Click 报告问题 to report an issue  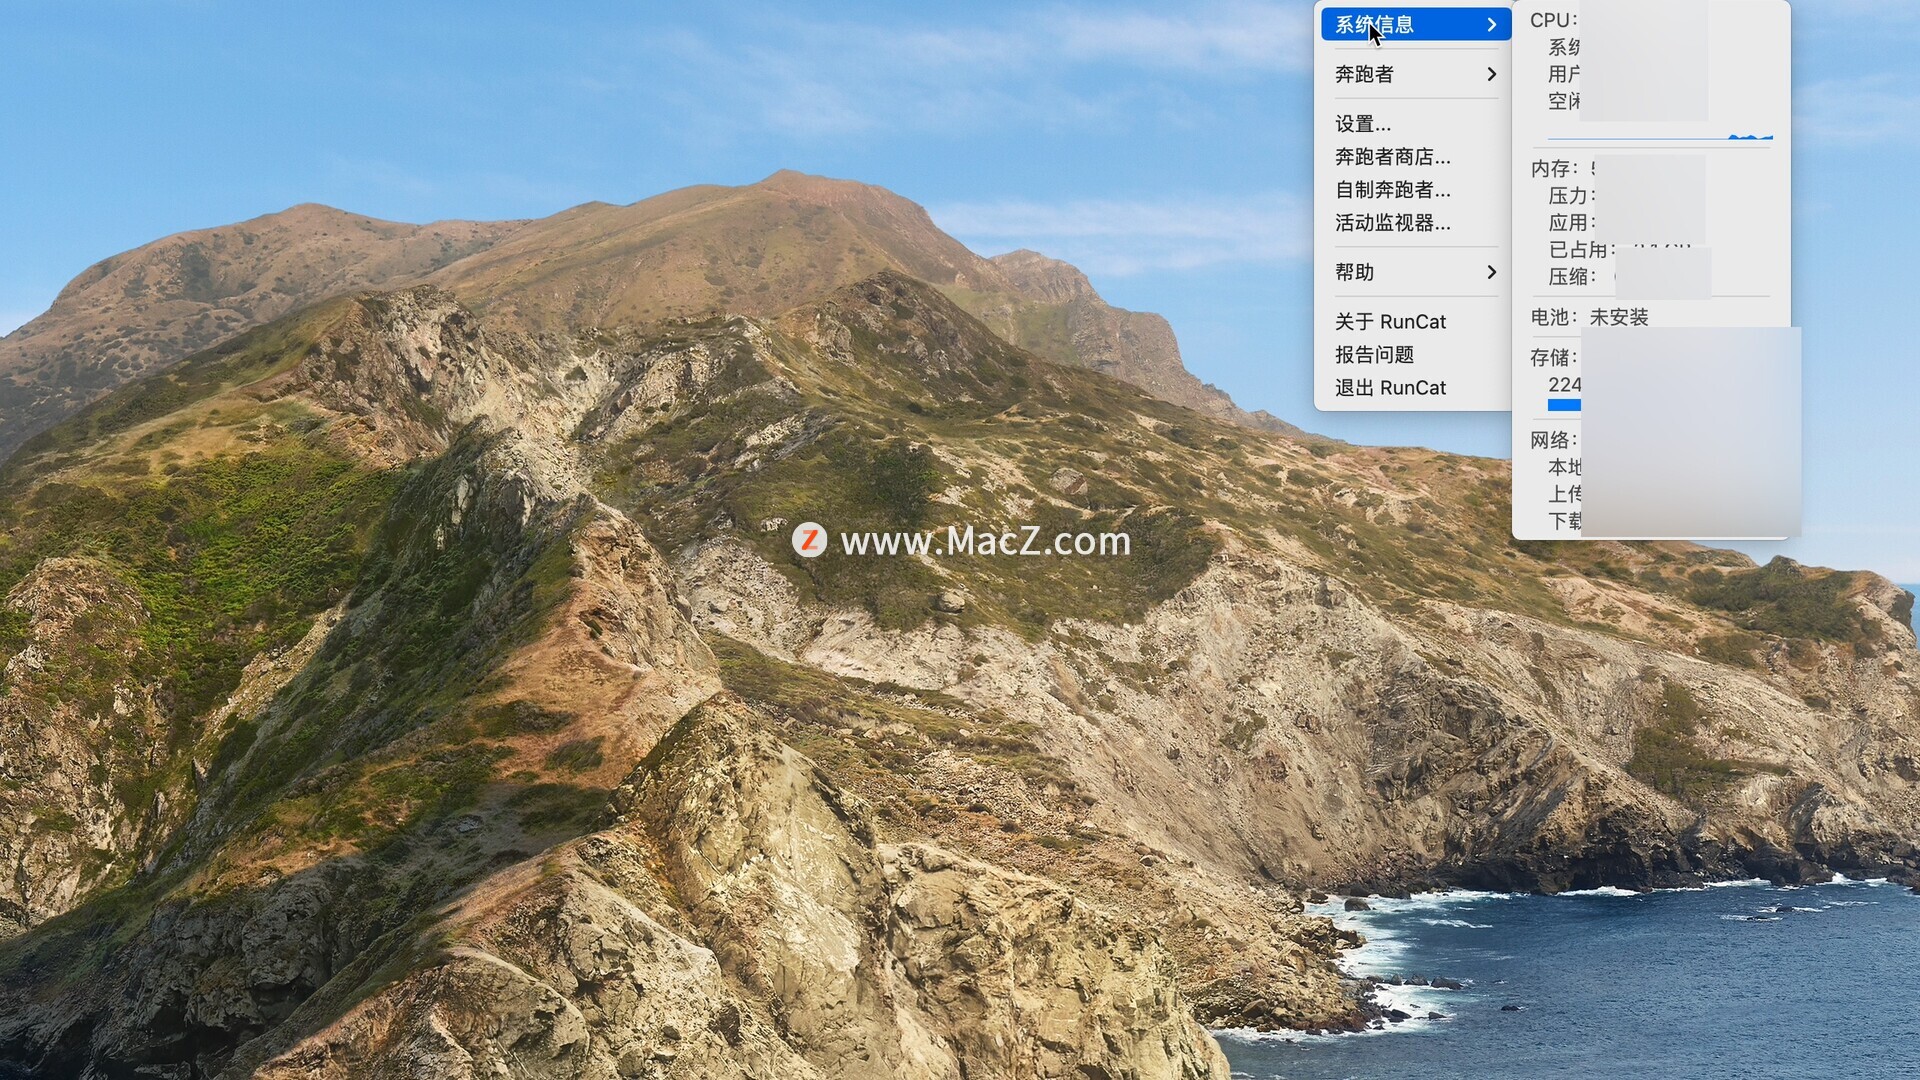point(1374,355)
